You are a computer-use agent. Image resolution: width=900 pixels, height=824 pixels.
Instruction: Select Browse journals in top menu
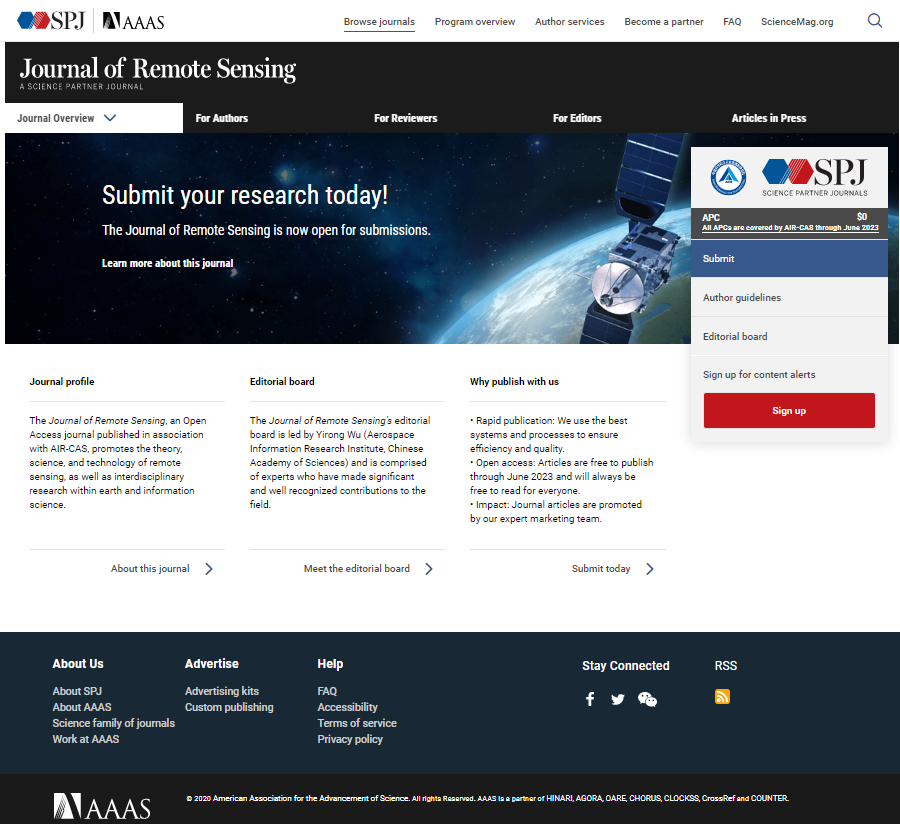tap(379, 22)
